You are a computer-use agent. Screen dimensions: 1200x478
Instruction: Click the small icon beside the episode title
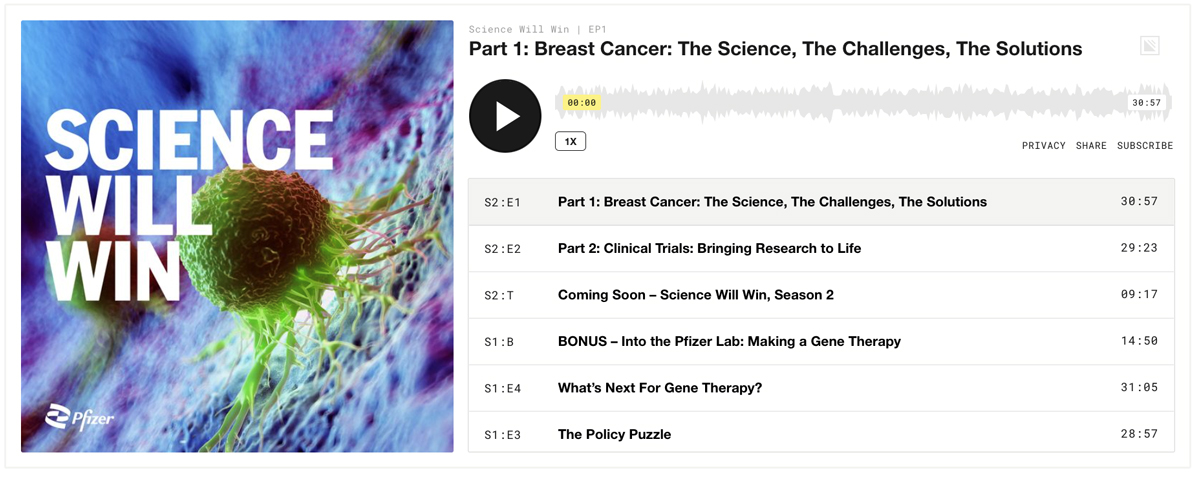tap(1150, 46)
